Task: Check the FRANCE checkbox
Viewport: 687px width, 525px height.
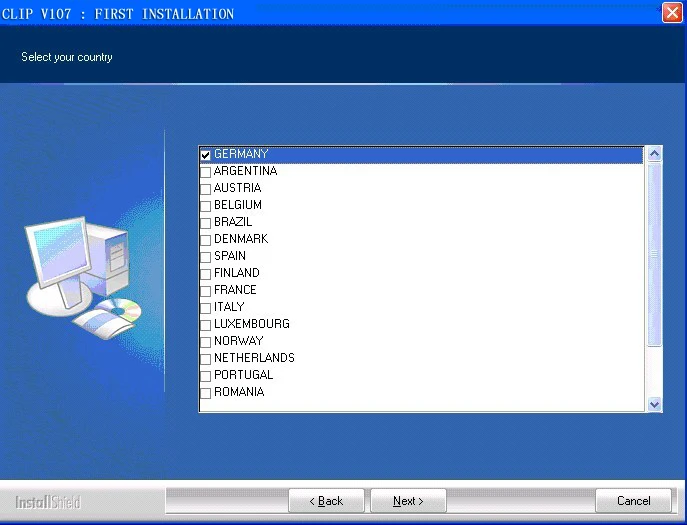Action: pyautogui.click(x=205, y=291)
